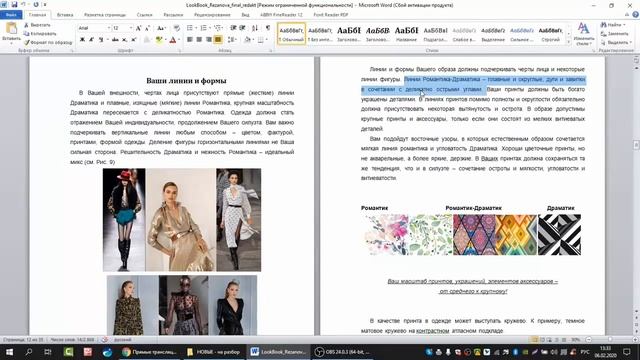This screenshot has width=640, height=360.
Task: Click the Sort (A-Z) icon
Action: (x=255, y=28)
